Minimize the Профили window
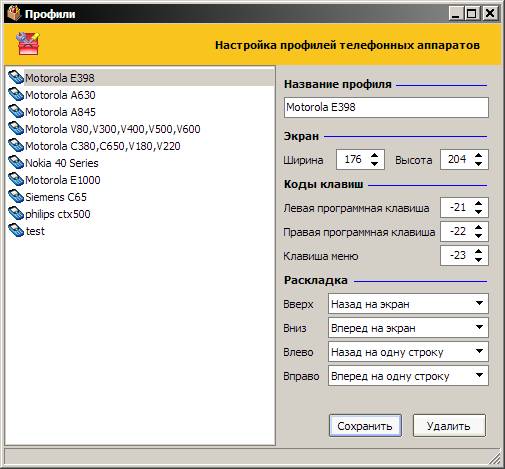 pos(456,14)
